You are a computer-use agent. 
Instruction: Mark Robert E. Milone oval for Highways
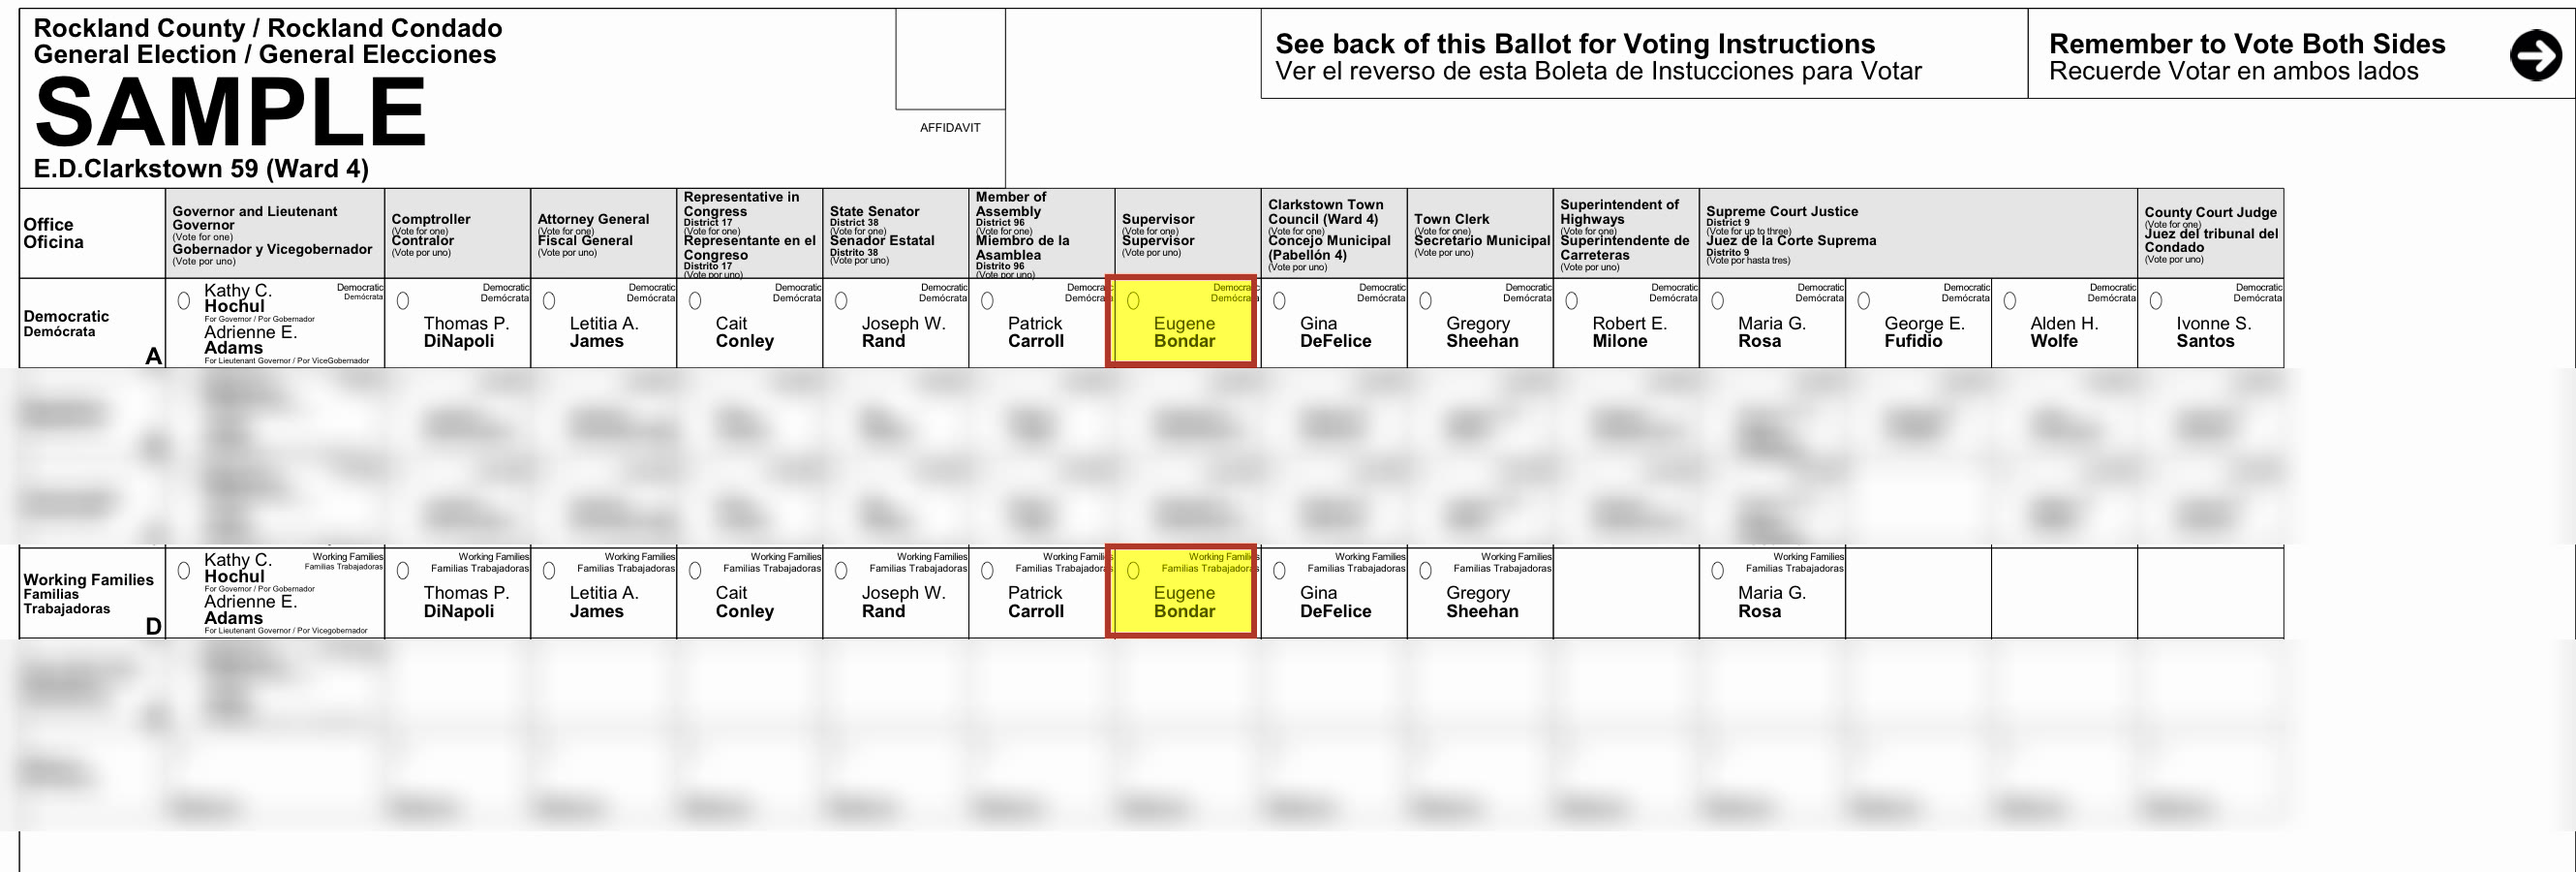1571,301
